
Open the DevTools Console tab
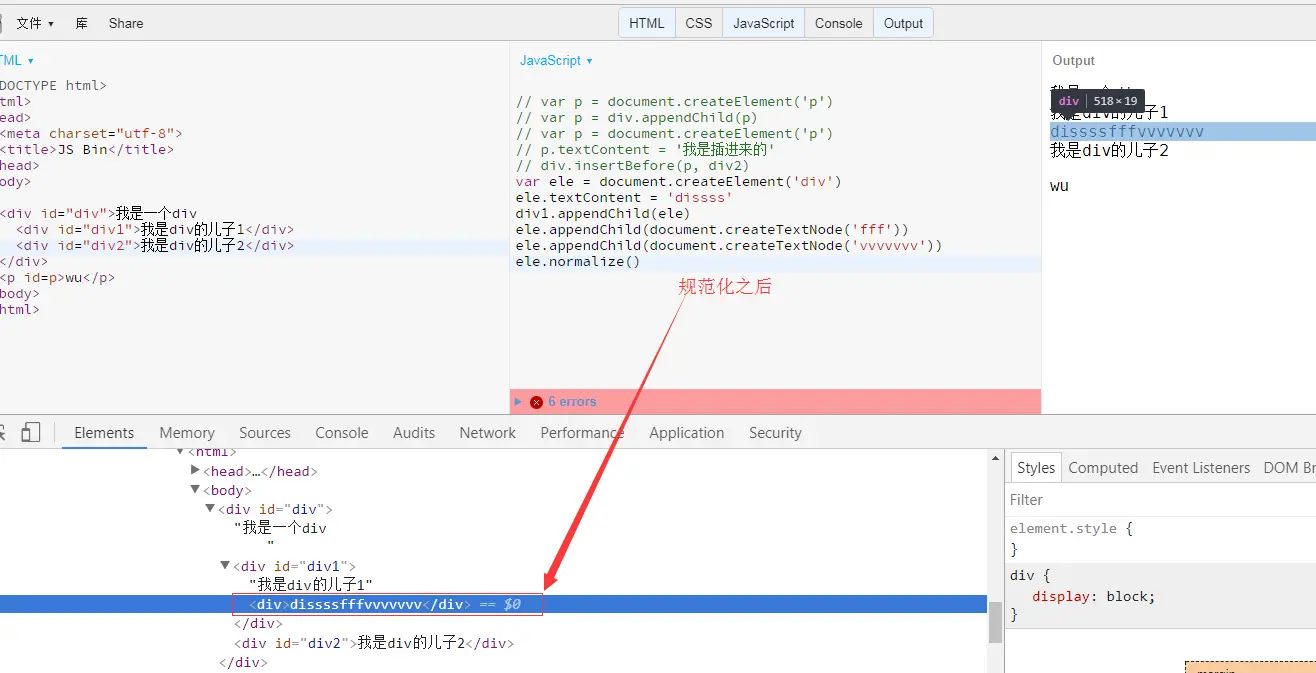pyautogui.click(x=342, y=433)
